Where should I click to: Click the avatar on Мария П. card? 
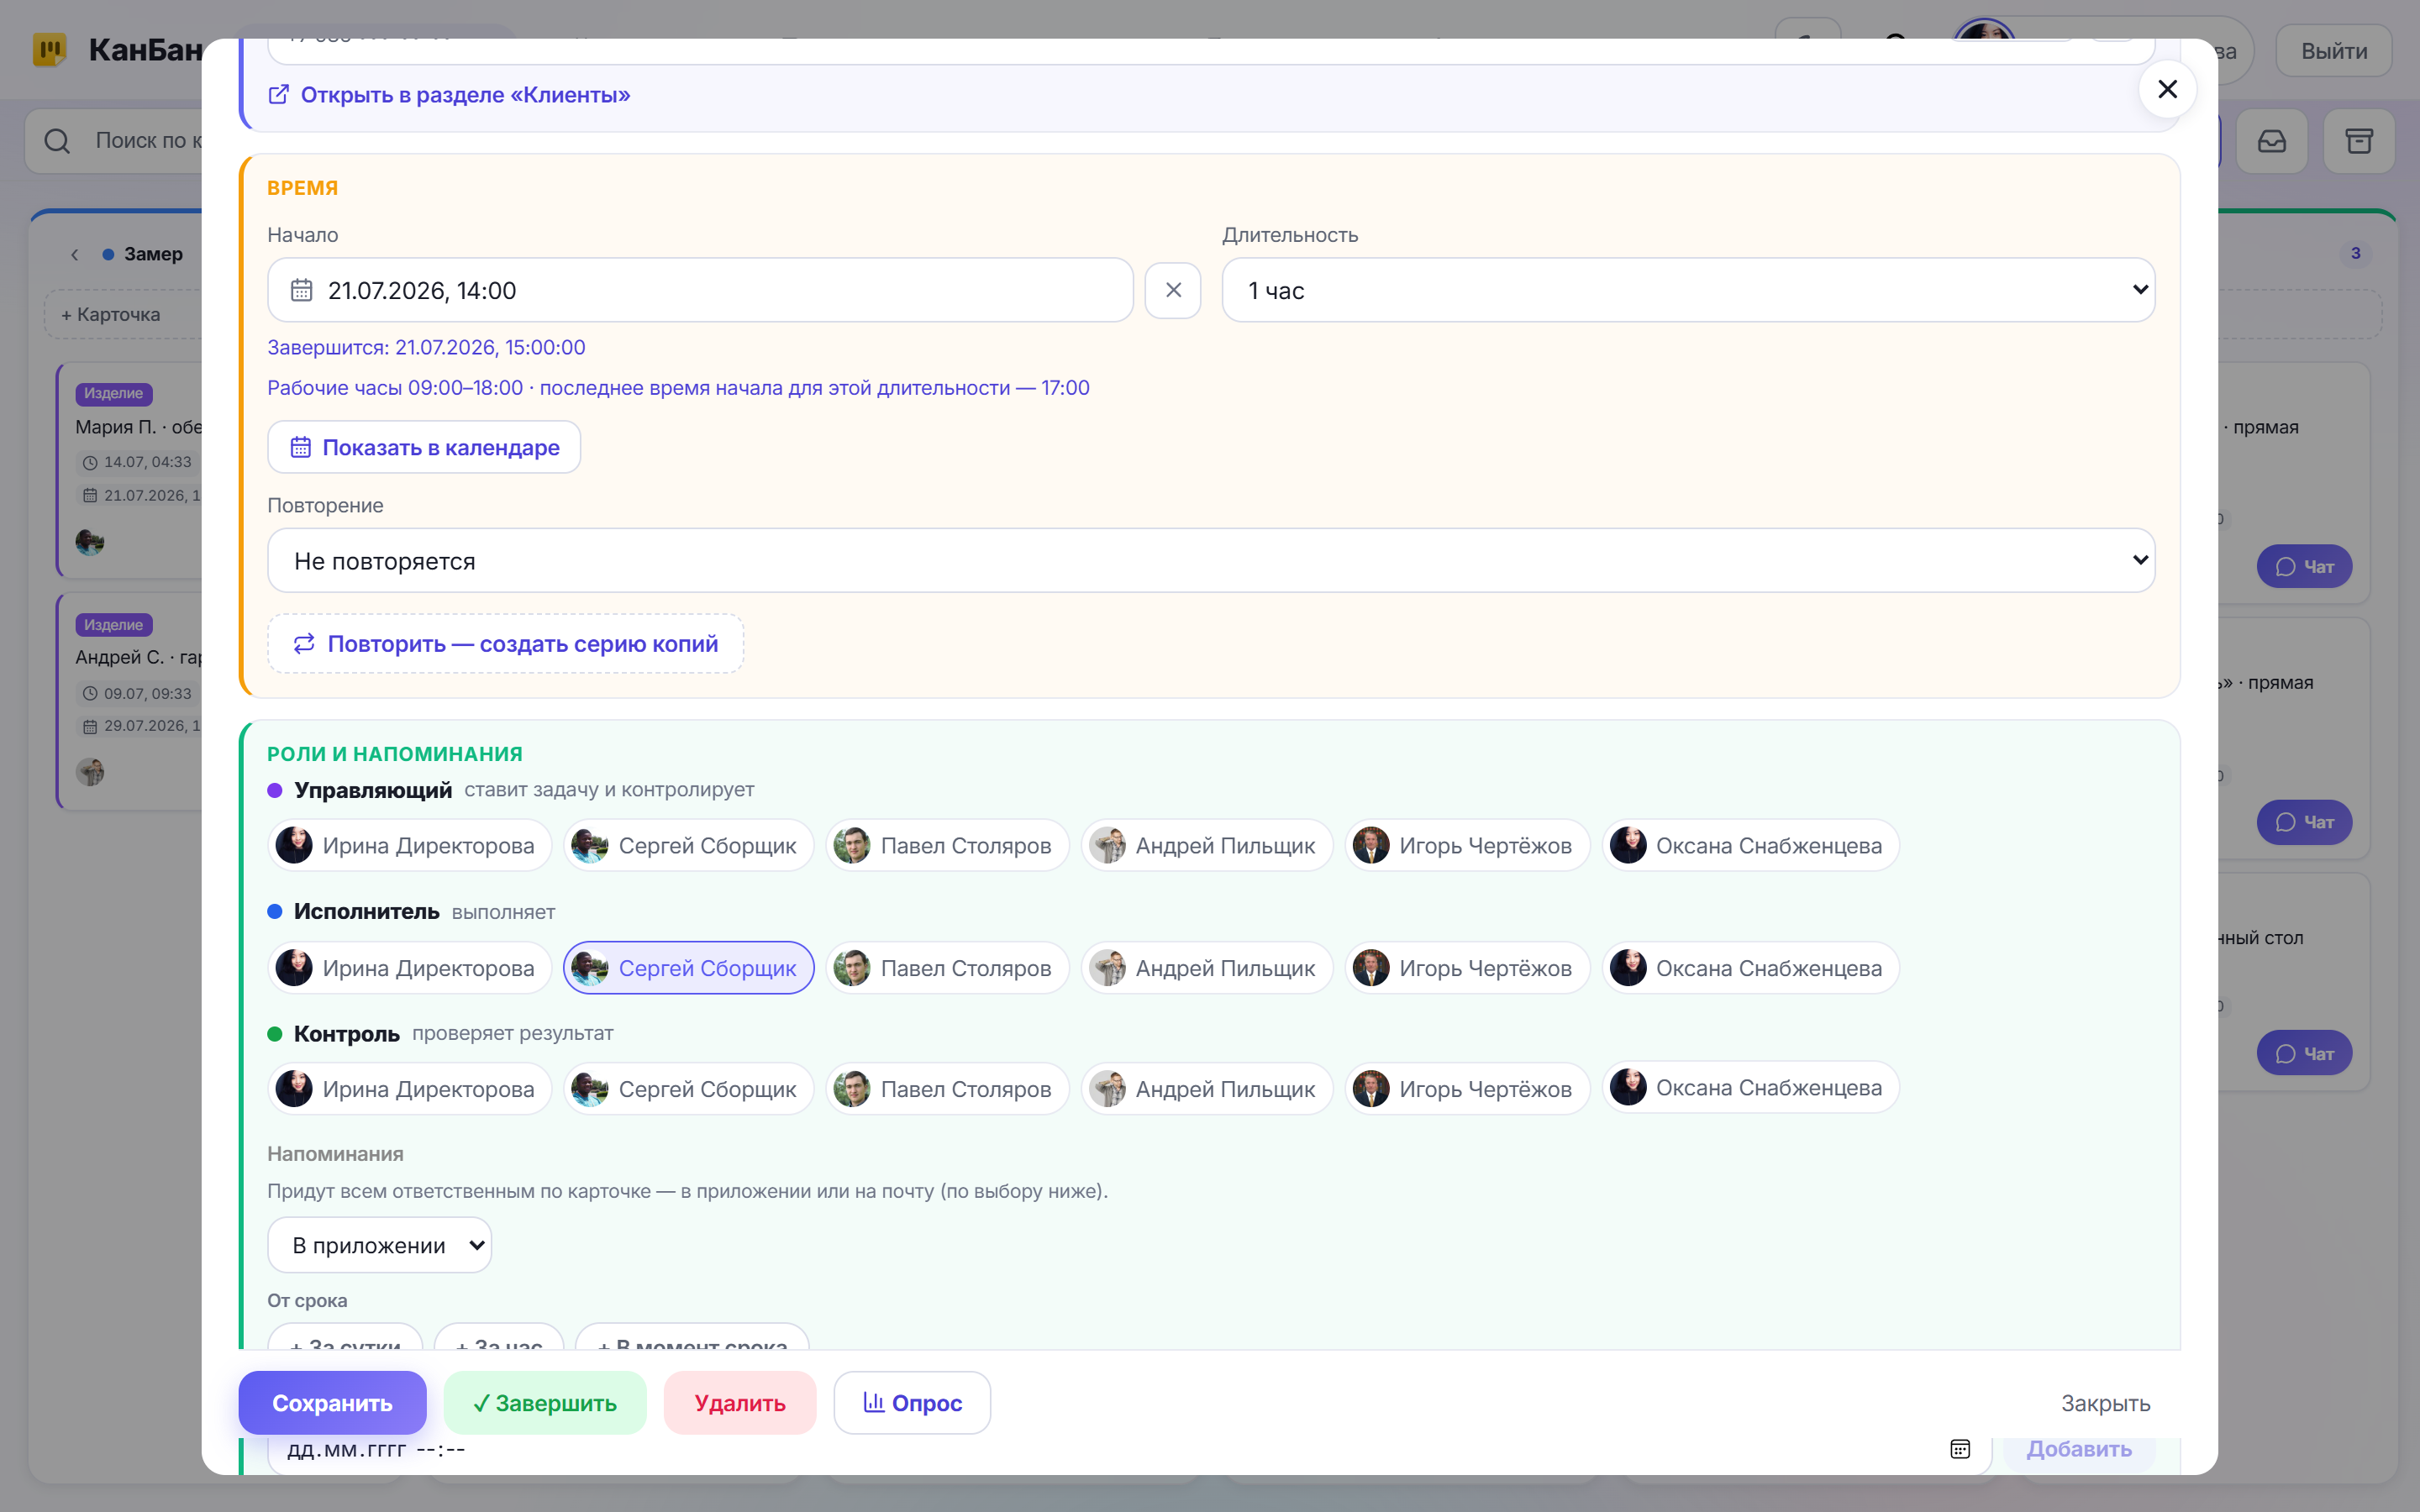pyautogui.click(x=90, y=542)
